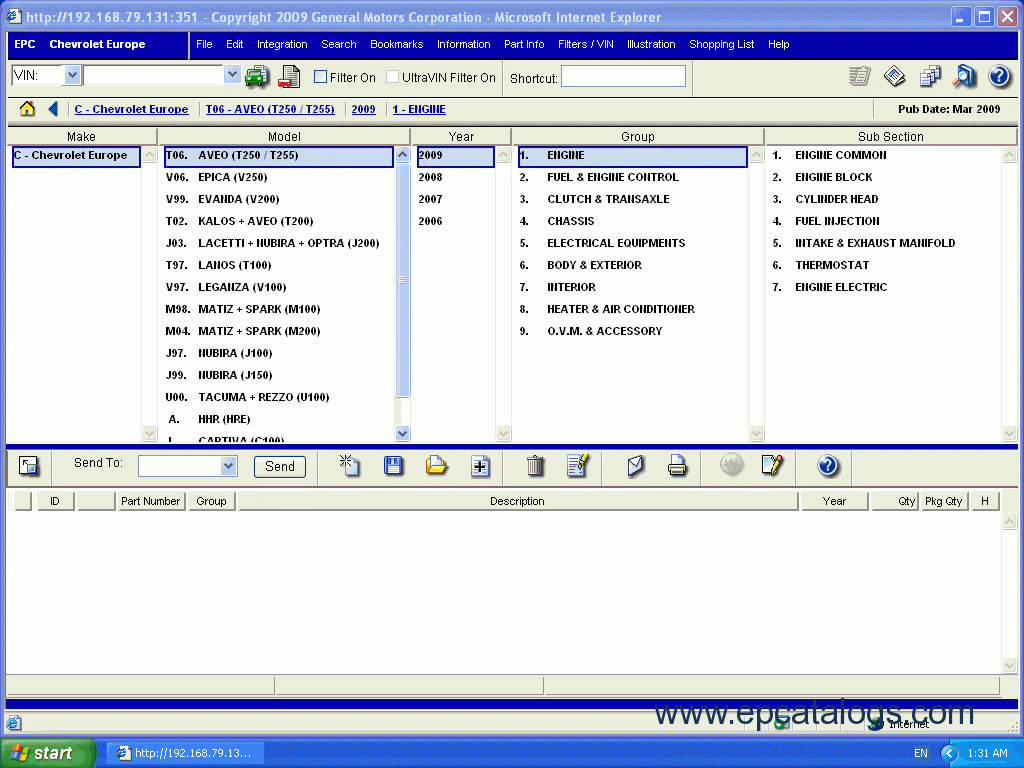This screenshot has width=1024, height=768.
Task: Click the Model list scroll down arrow
Action: point(402,433)
